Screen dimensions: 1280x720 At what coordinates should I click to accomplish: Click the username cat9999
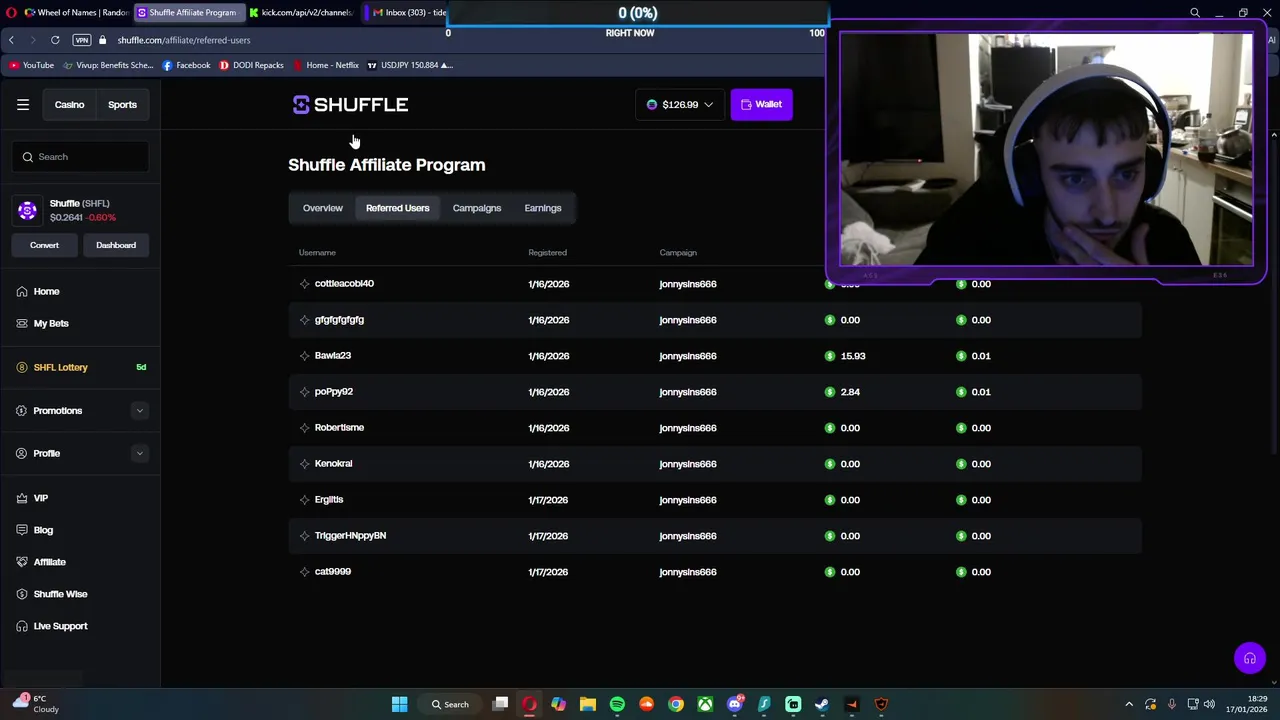tap(333, 572)
